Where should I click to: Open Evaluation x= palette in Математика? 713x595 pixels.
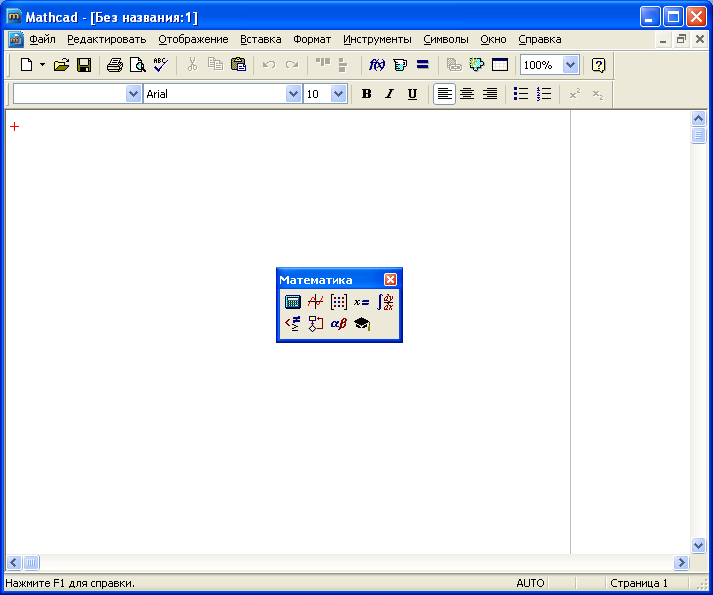[362, 302]
